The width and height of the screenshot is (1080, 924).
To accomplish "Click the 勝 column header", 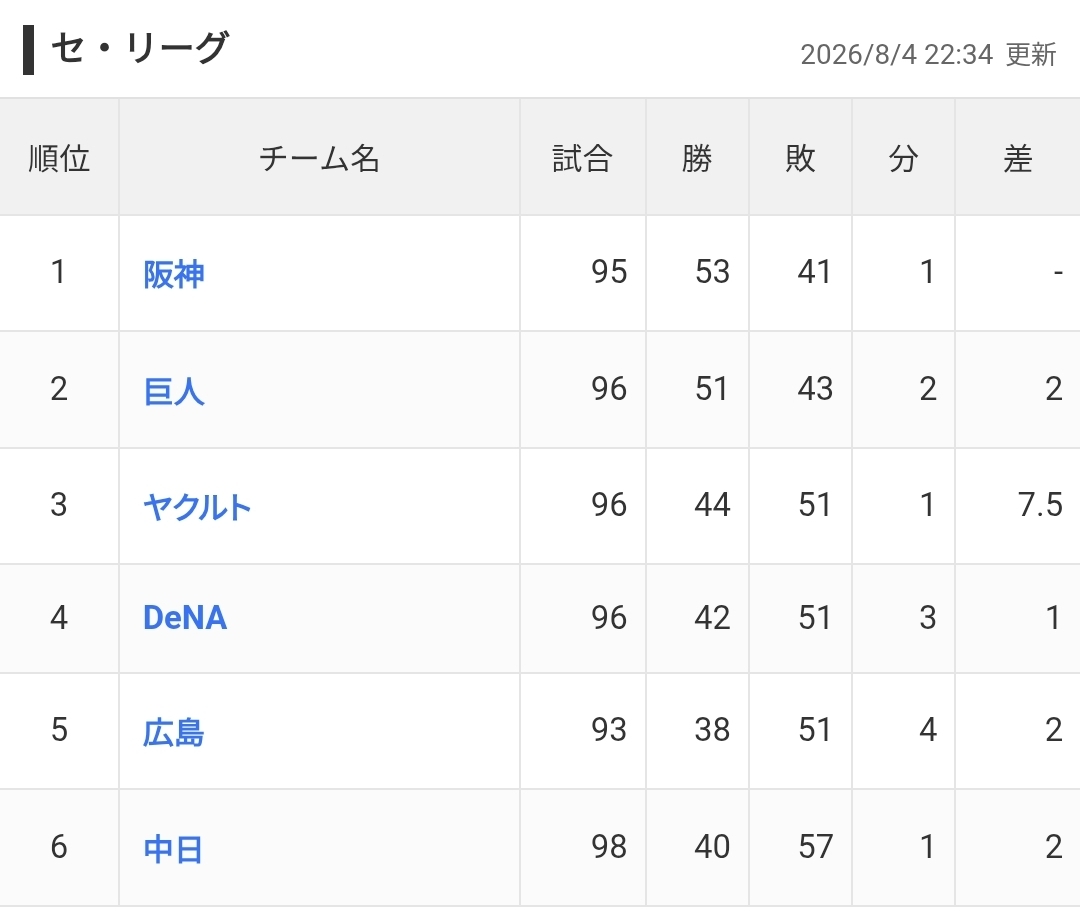I will pyautogui.click(x=697, y=158).
